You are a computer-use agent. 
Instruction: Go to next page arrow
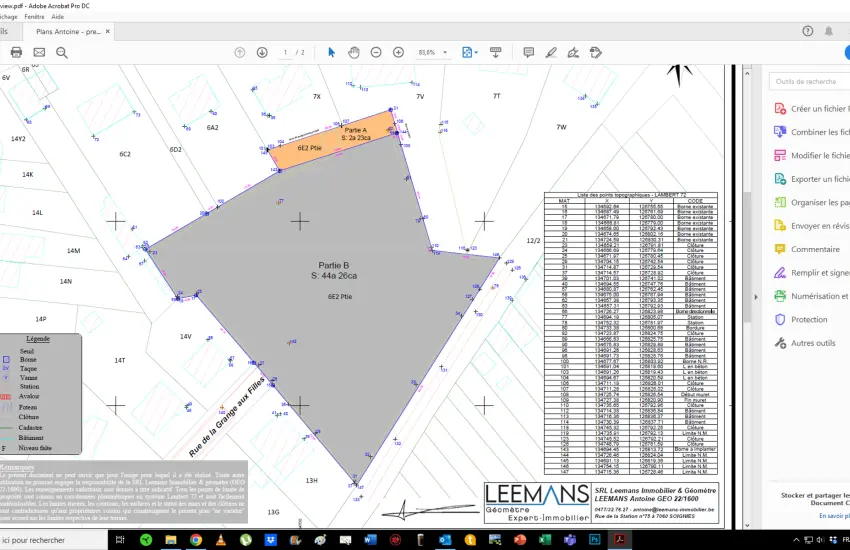[x=262, y=52]
